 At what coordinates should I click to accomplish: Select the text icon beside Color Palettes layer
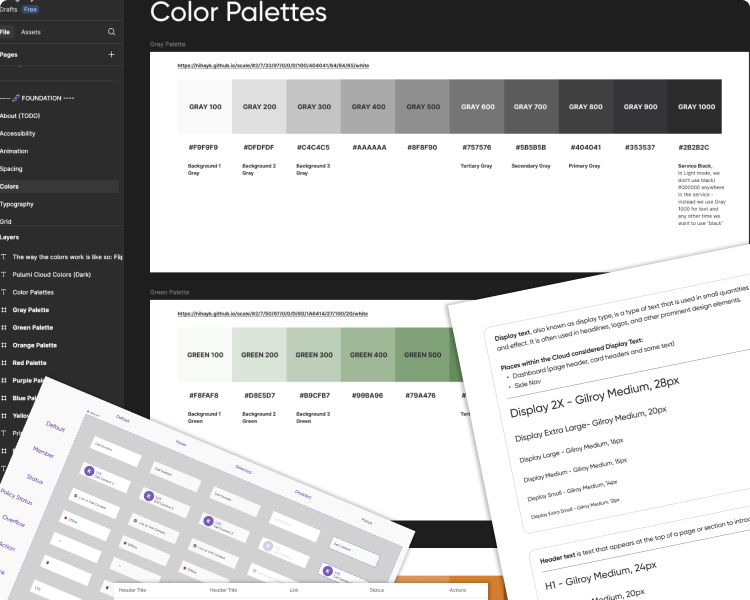(4, 292)
